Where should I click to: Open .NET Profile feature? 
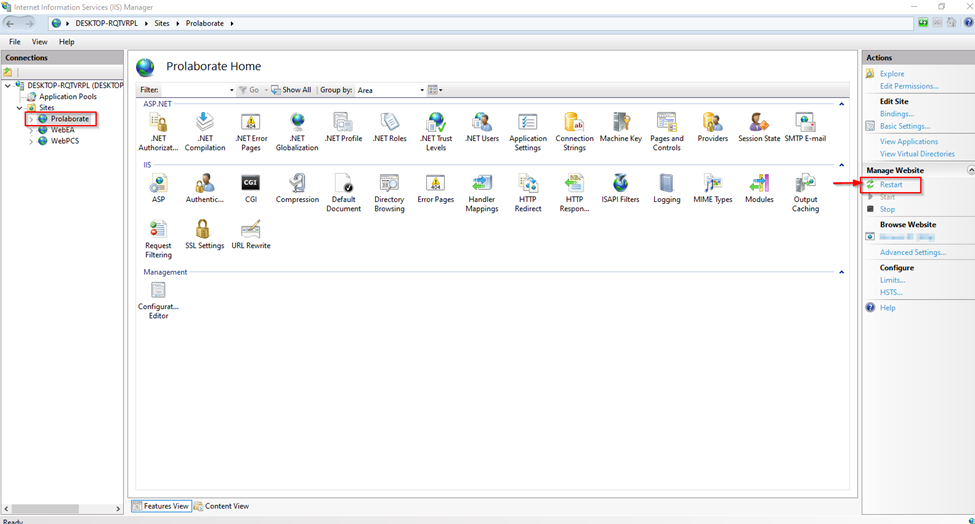[x=343, y=127]
